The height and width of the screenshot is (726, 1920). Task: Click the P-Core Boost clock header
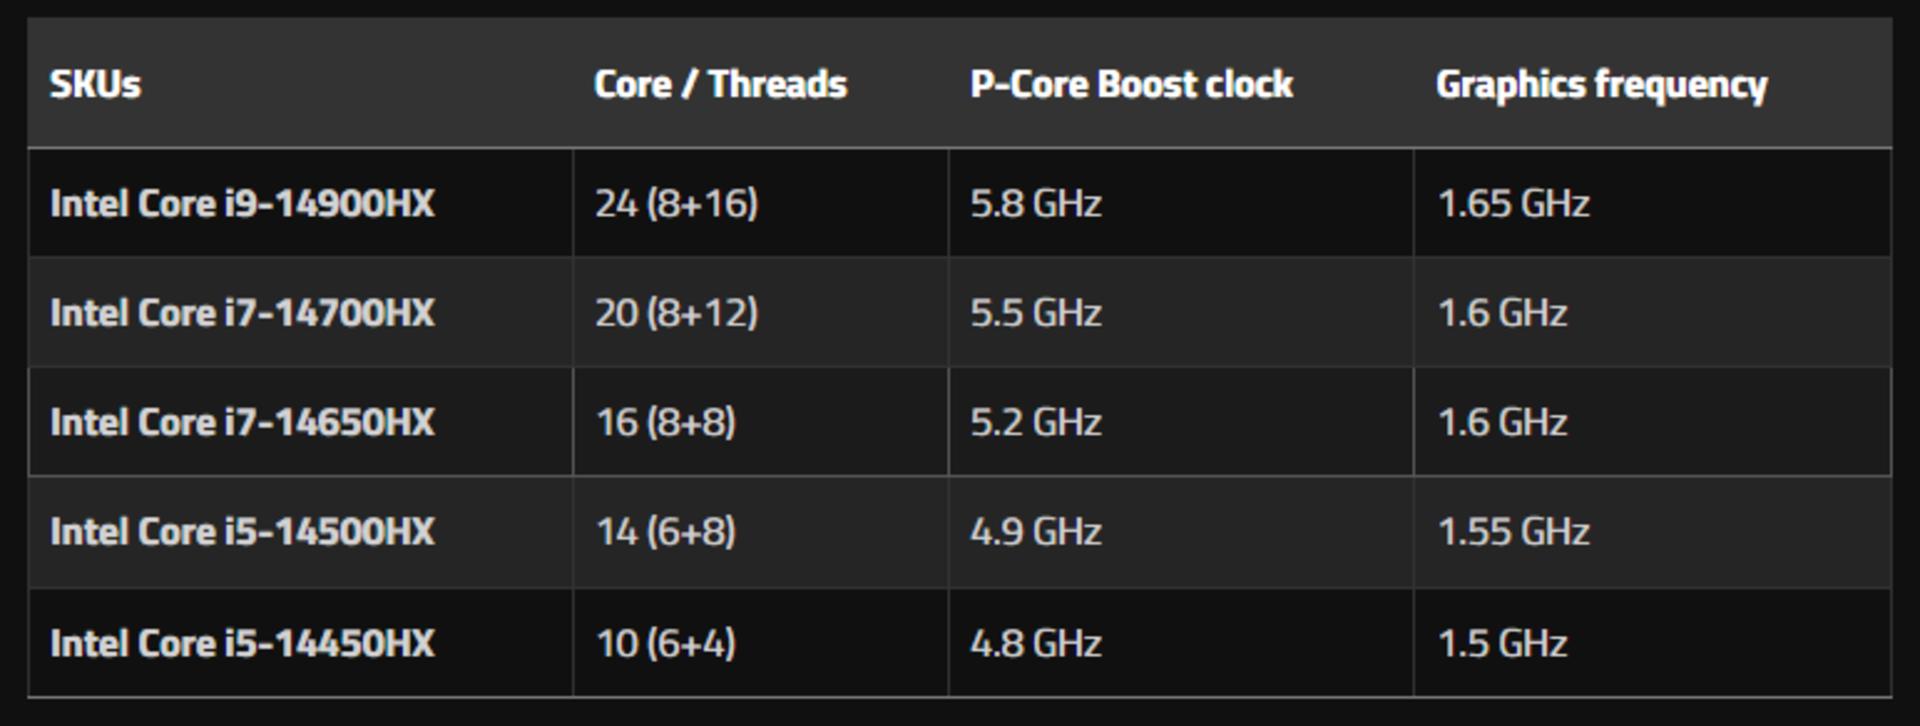(x=1131, y=84)
